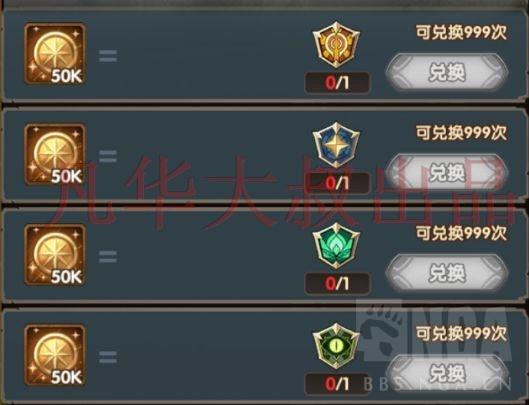Click the equals sign in the fourth row
529x405 pixels.
pyautogui.click(x=108, y=357)
